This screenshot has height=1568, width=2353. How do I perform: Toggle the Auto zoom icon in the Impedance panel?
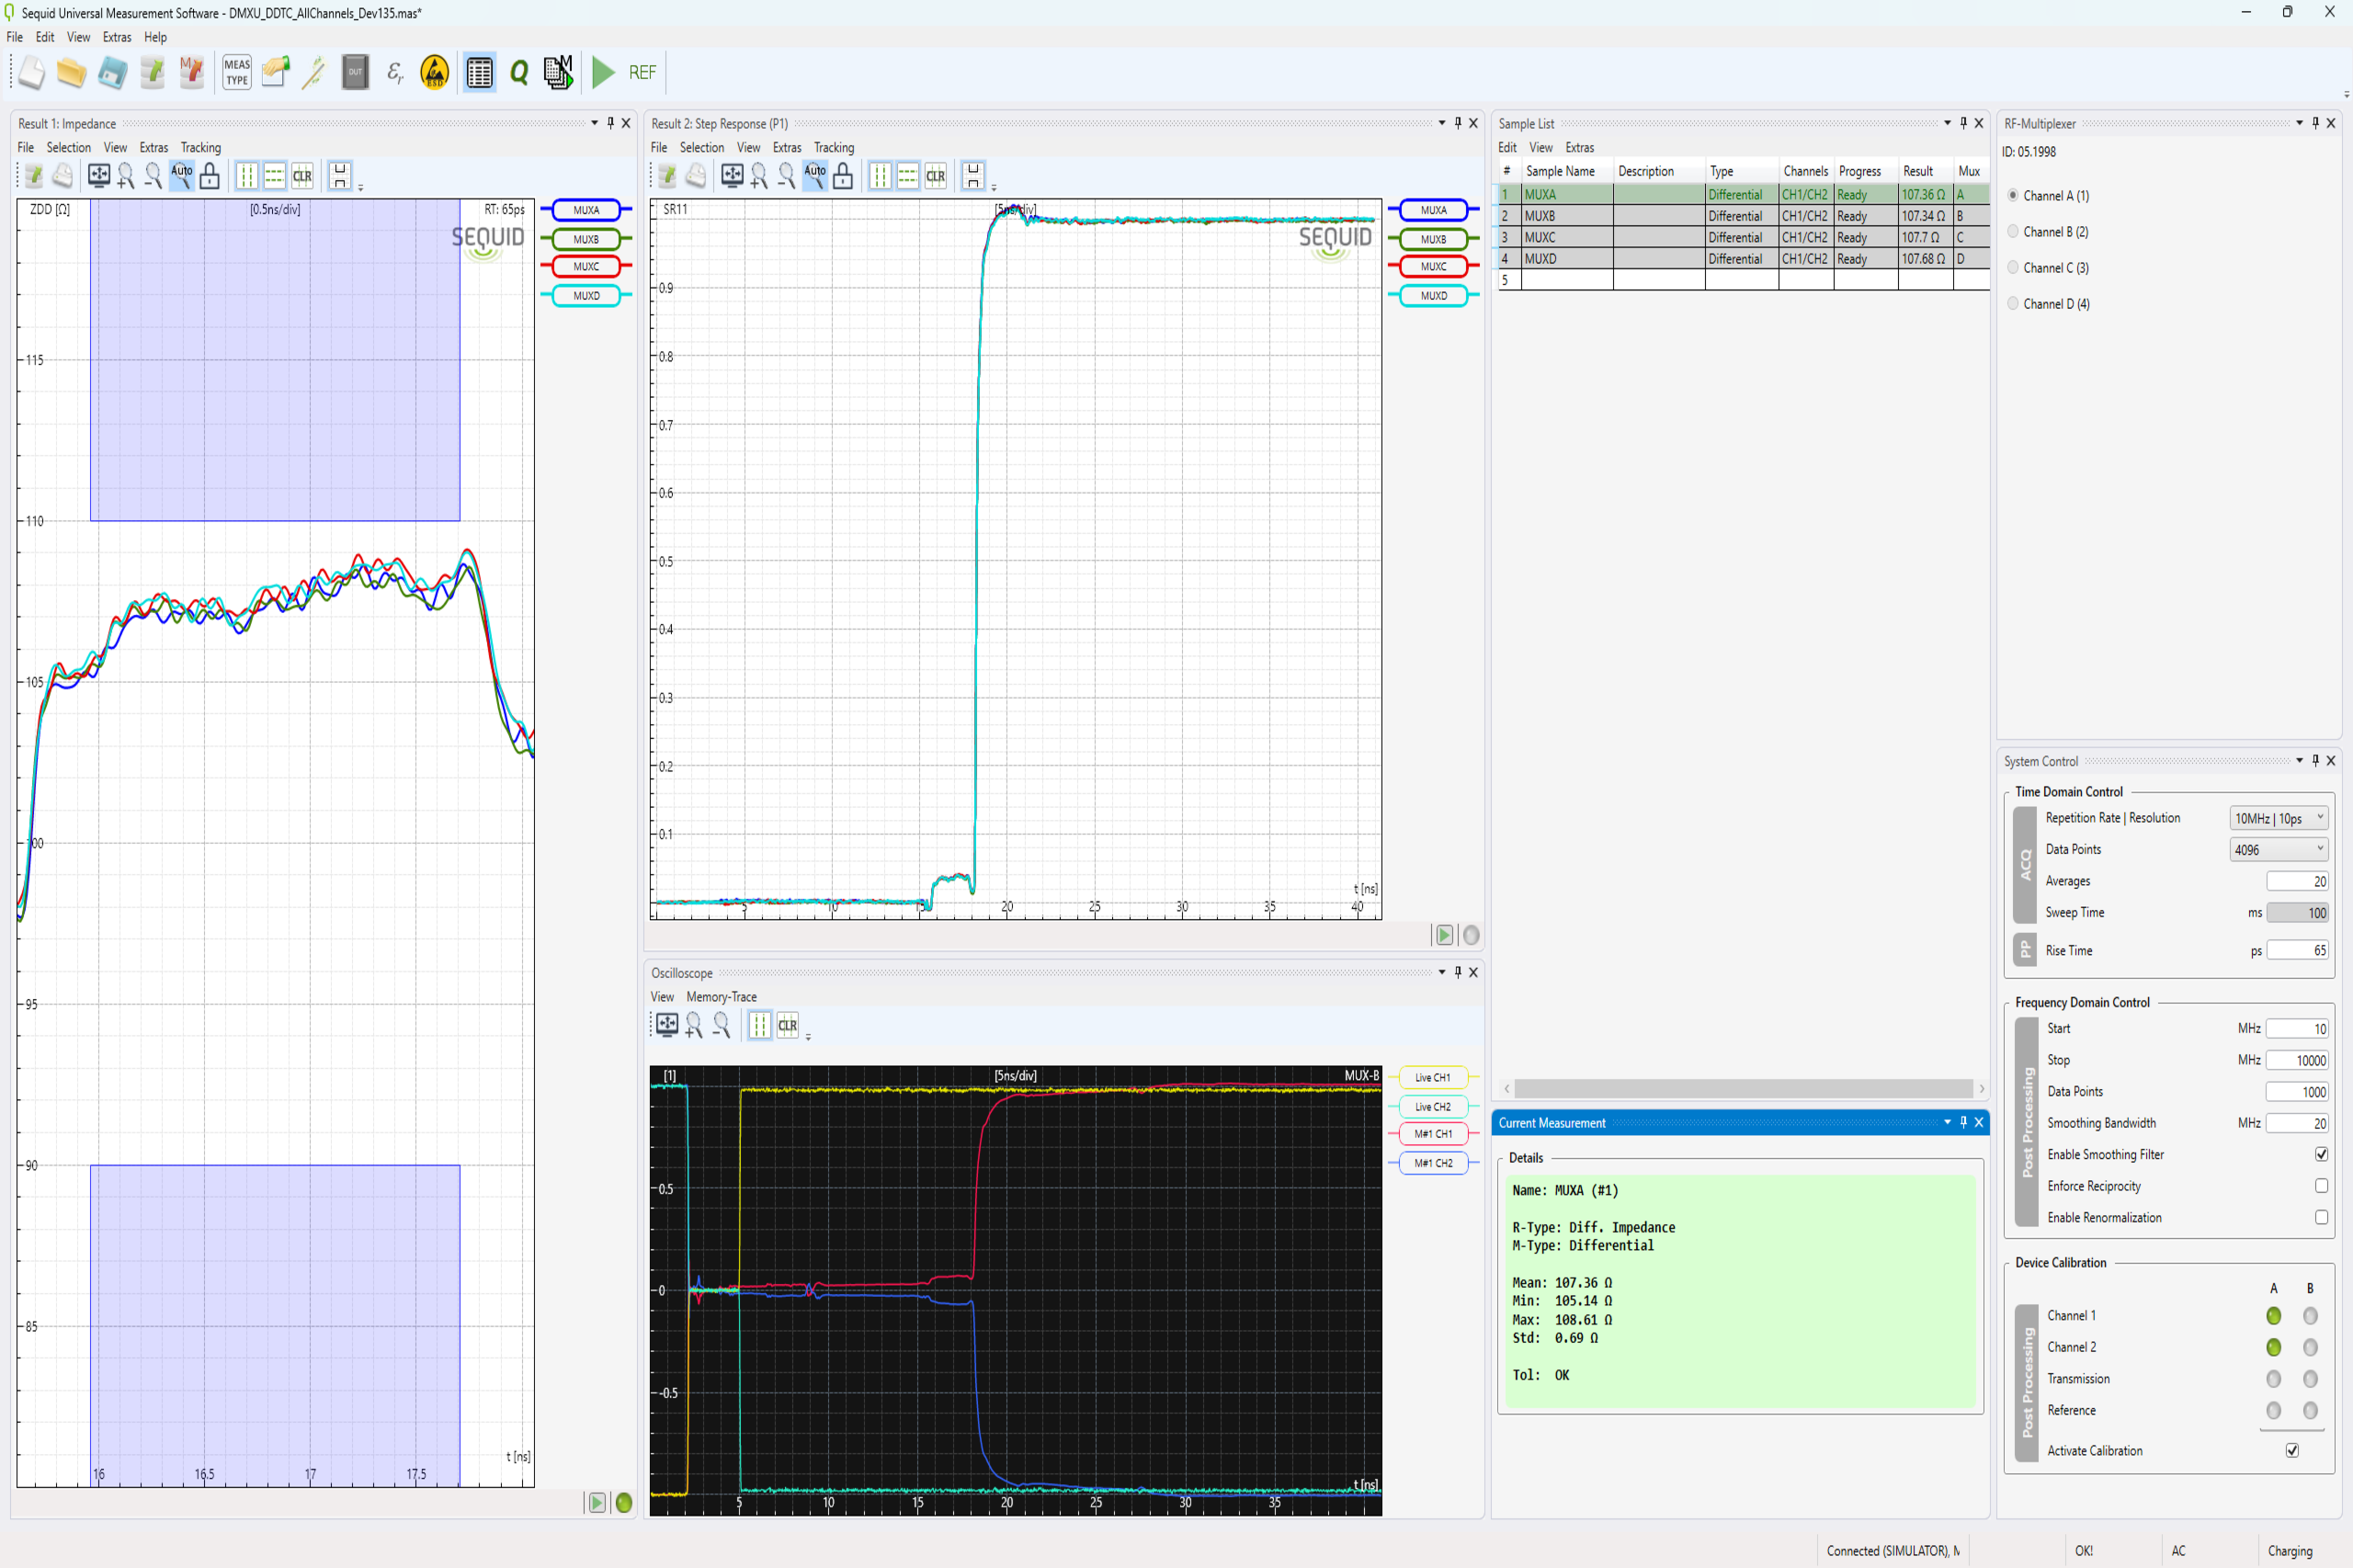181,176
